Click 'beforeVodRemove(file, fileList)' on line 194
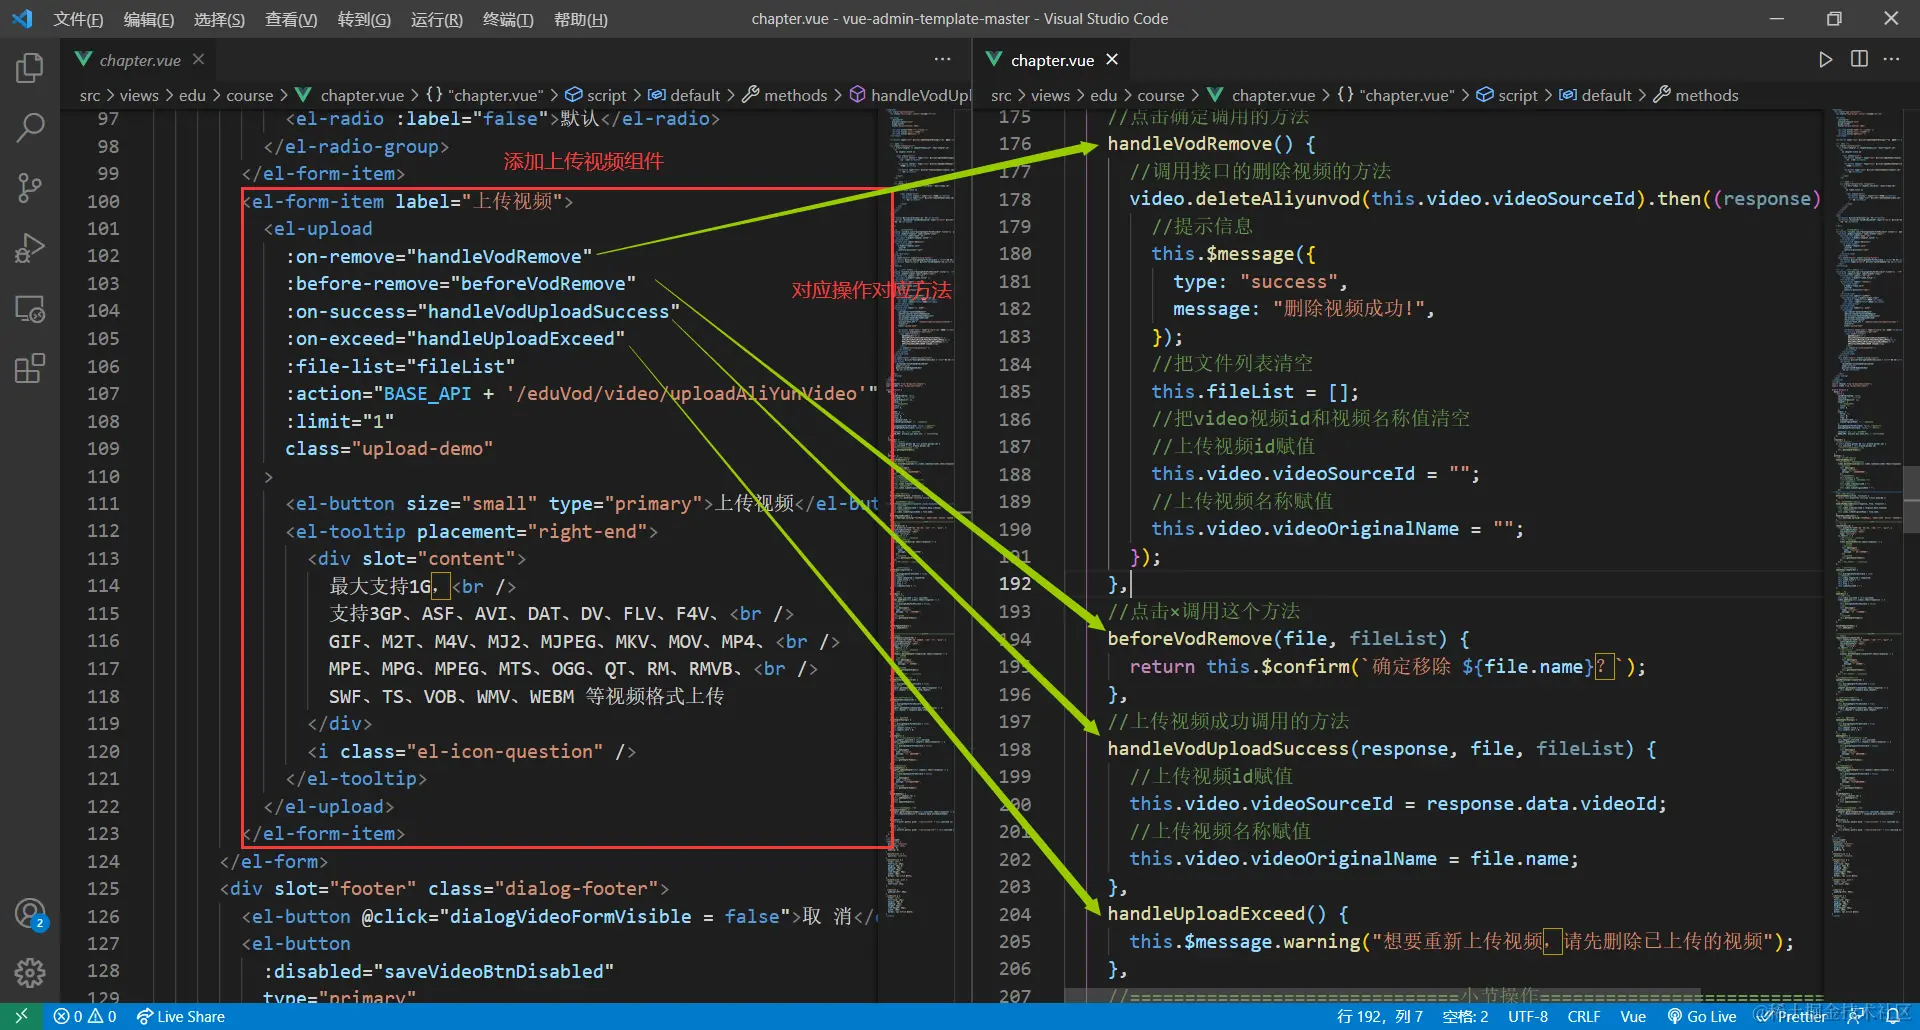Screen dimensions: 1920x1030 click(1277, 639)
